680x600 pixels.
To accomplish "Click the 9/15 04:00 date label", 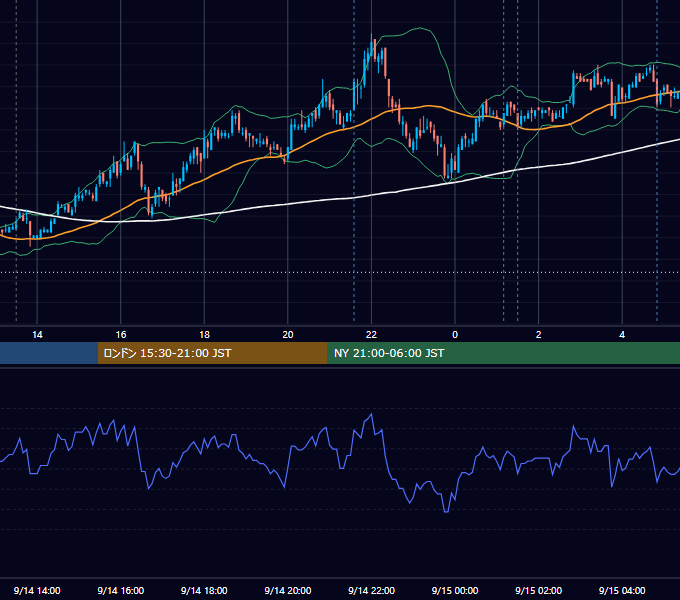I will (x=622, y=590).
